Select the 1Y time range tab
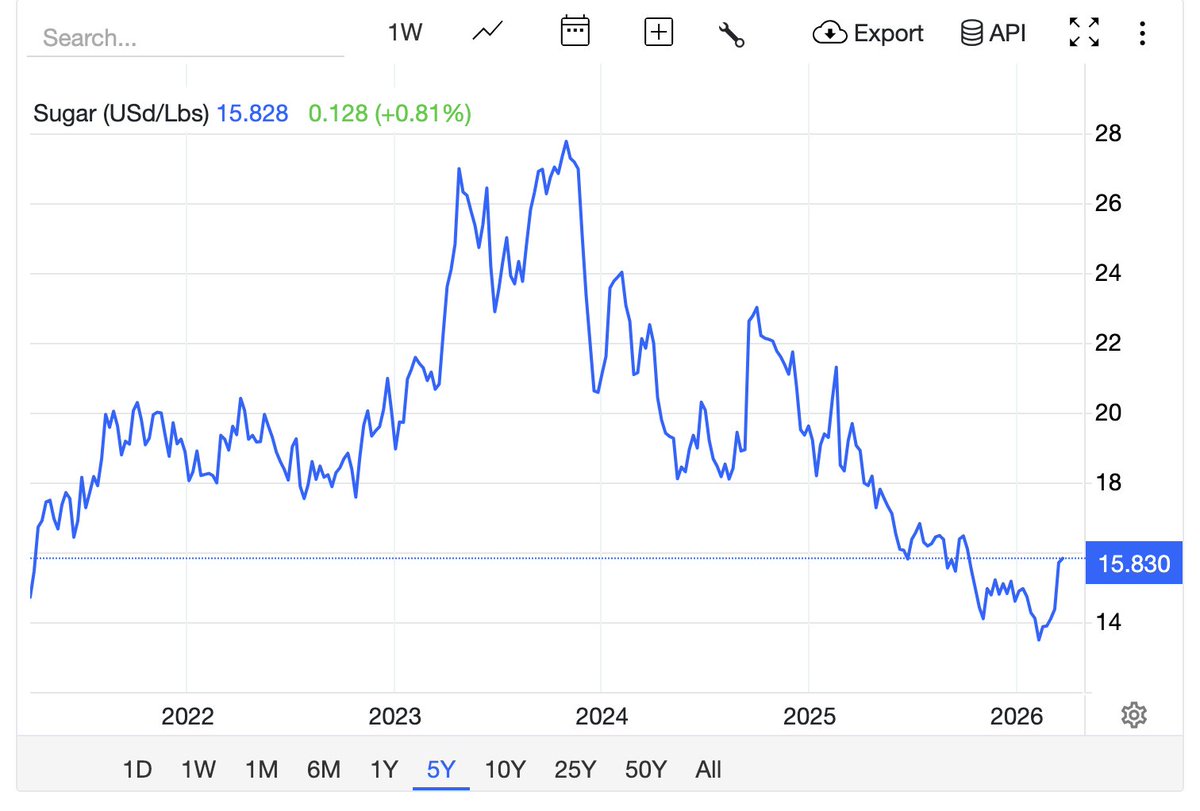1200x811 pixels. coord(384,770)
